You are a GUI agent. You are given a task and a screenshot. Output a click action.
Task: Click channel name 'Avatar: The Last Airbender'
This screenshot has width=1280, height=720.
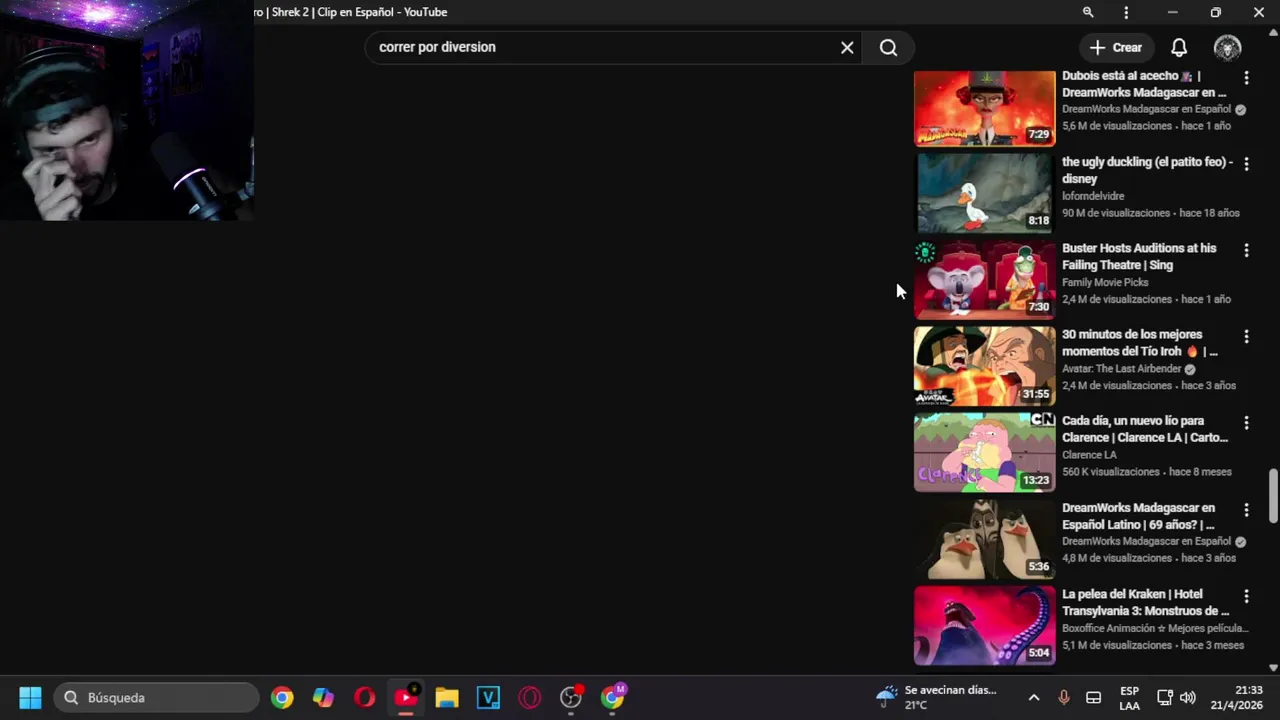pos(1121,369)
